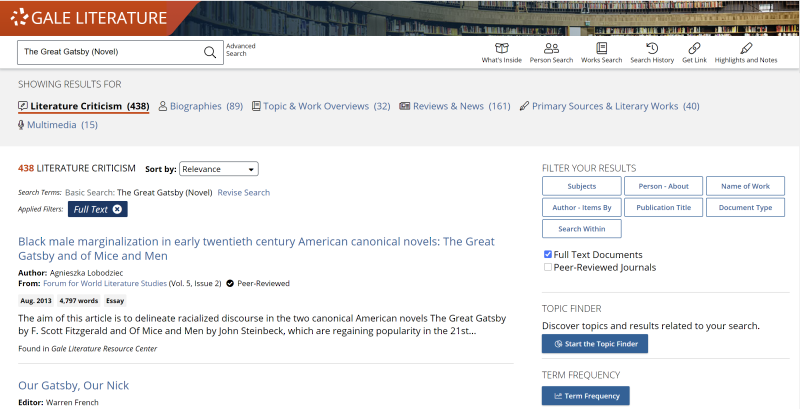Click the Revise Search link
This screenshot has height=409, width=800.
[x=243, y=193]
